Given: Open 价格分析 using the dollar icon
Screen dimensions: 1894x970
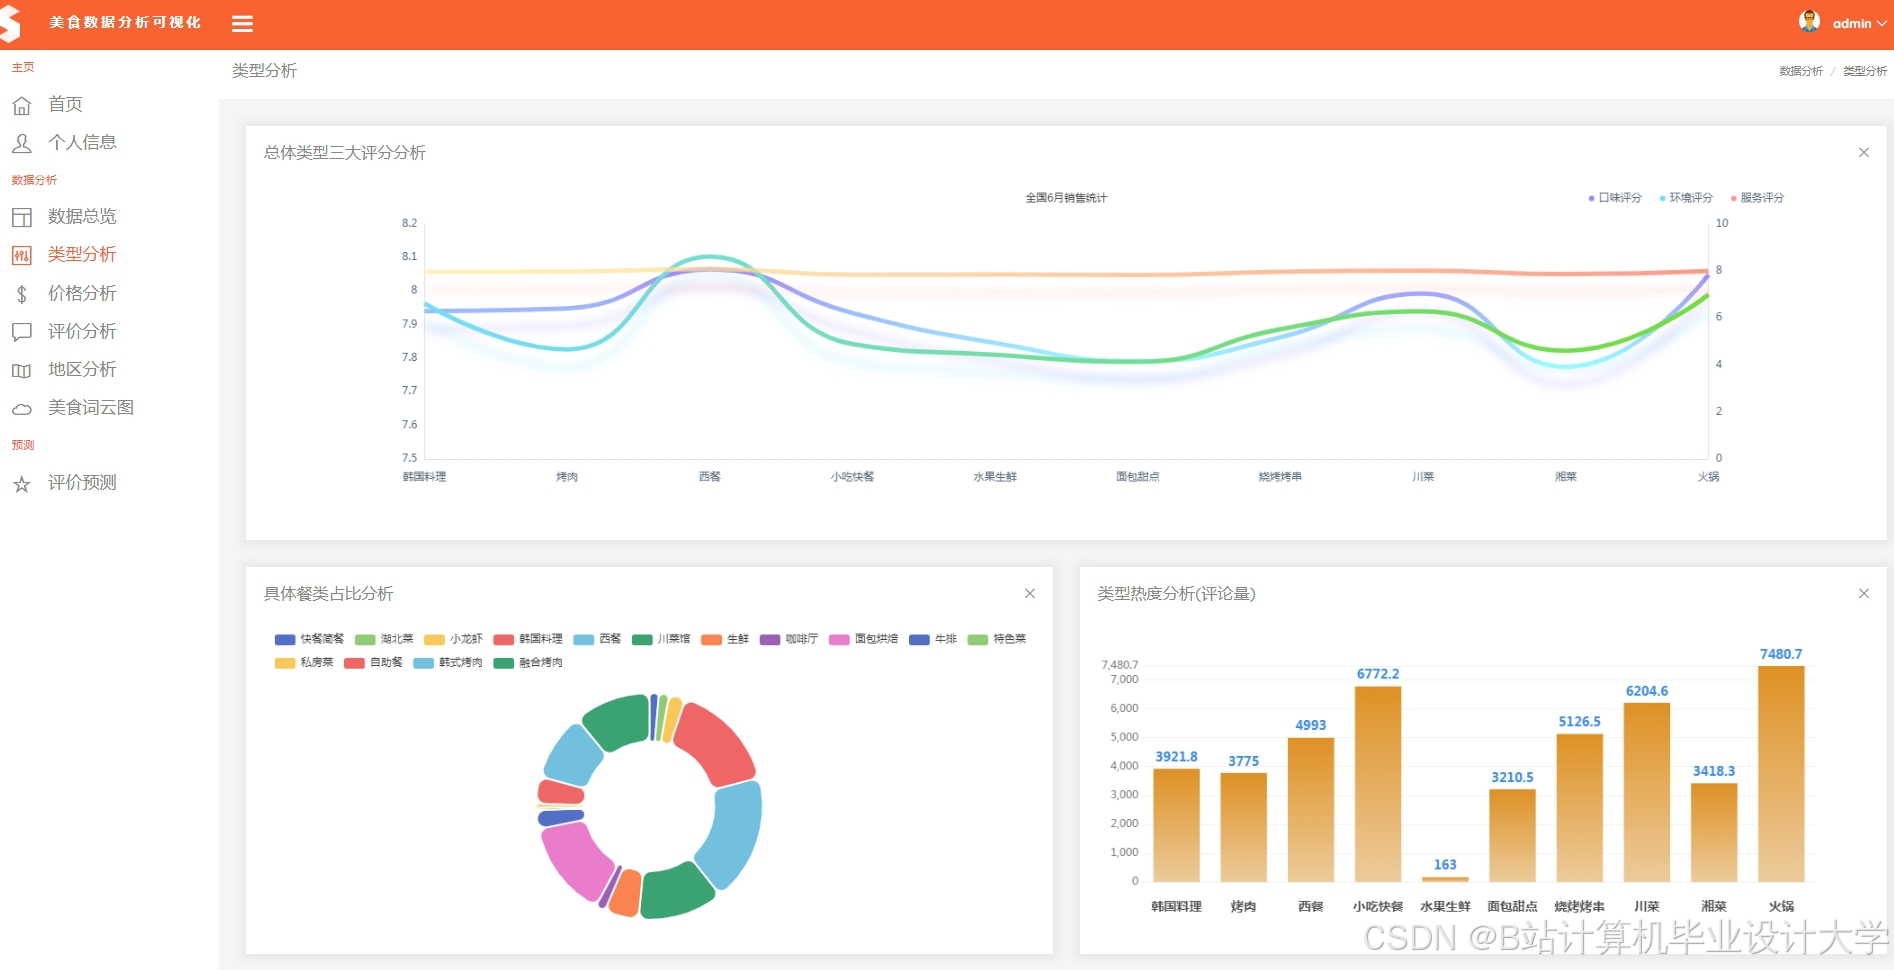Looking at the screenshot, I should click(22, 293).
